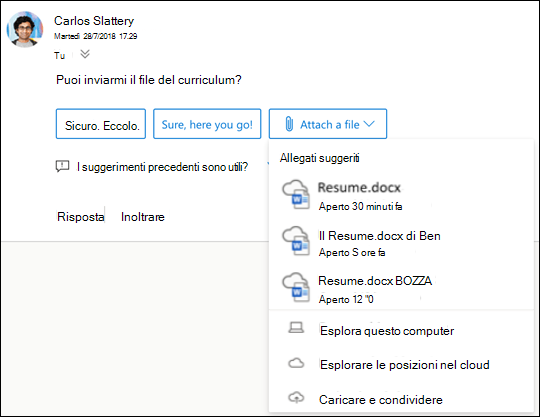Click the Inoltrare button

pyautogui.click(x=143, y=217)
